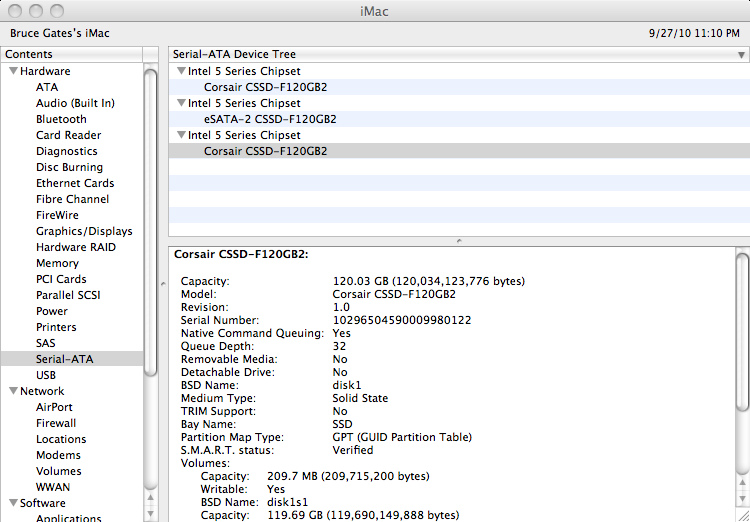Click the details pane scroll down arrow

coord(742,500)
